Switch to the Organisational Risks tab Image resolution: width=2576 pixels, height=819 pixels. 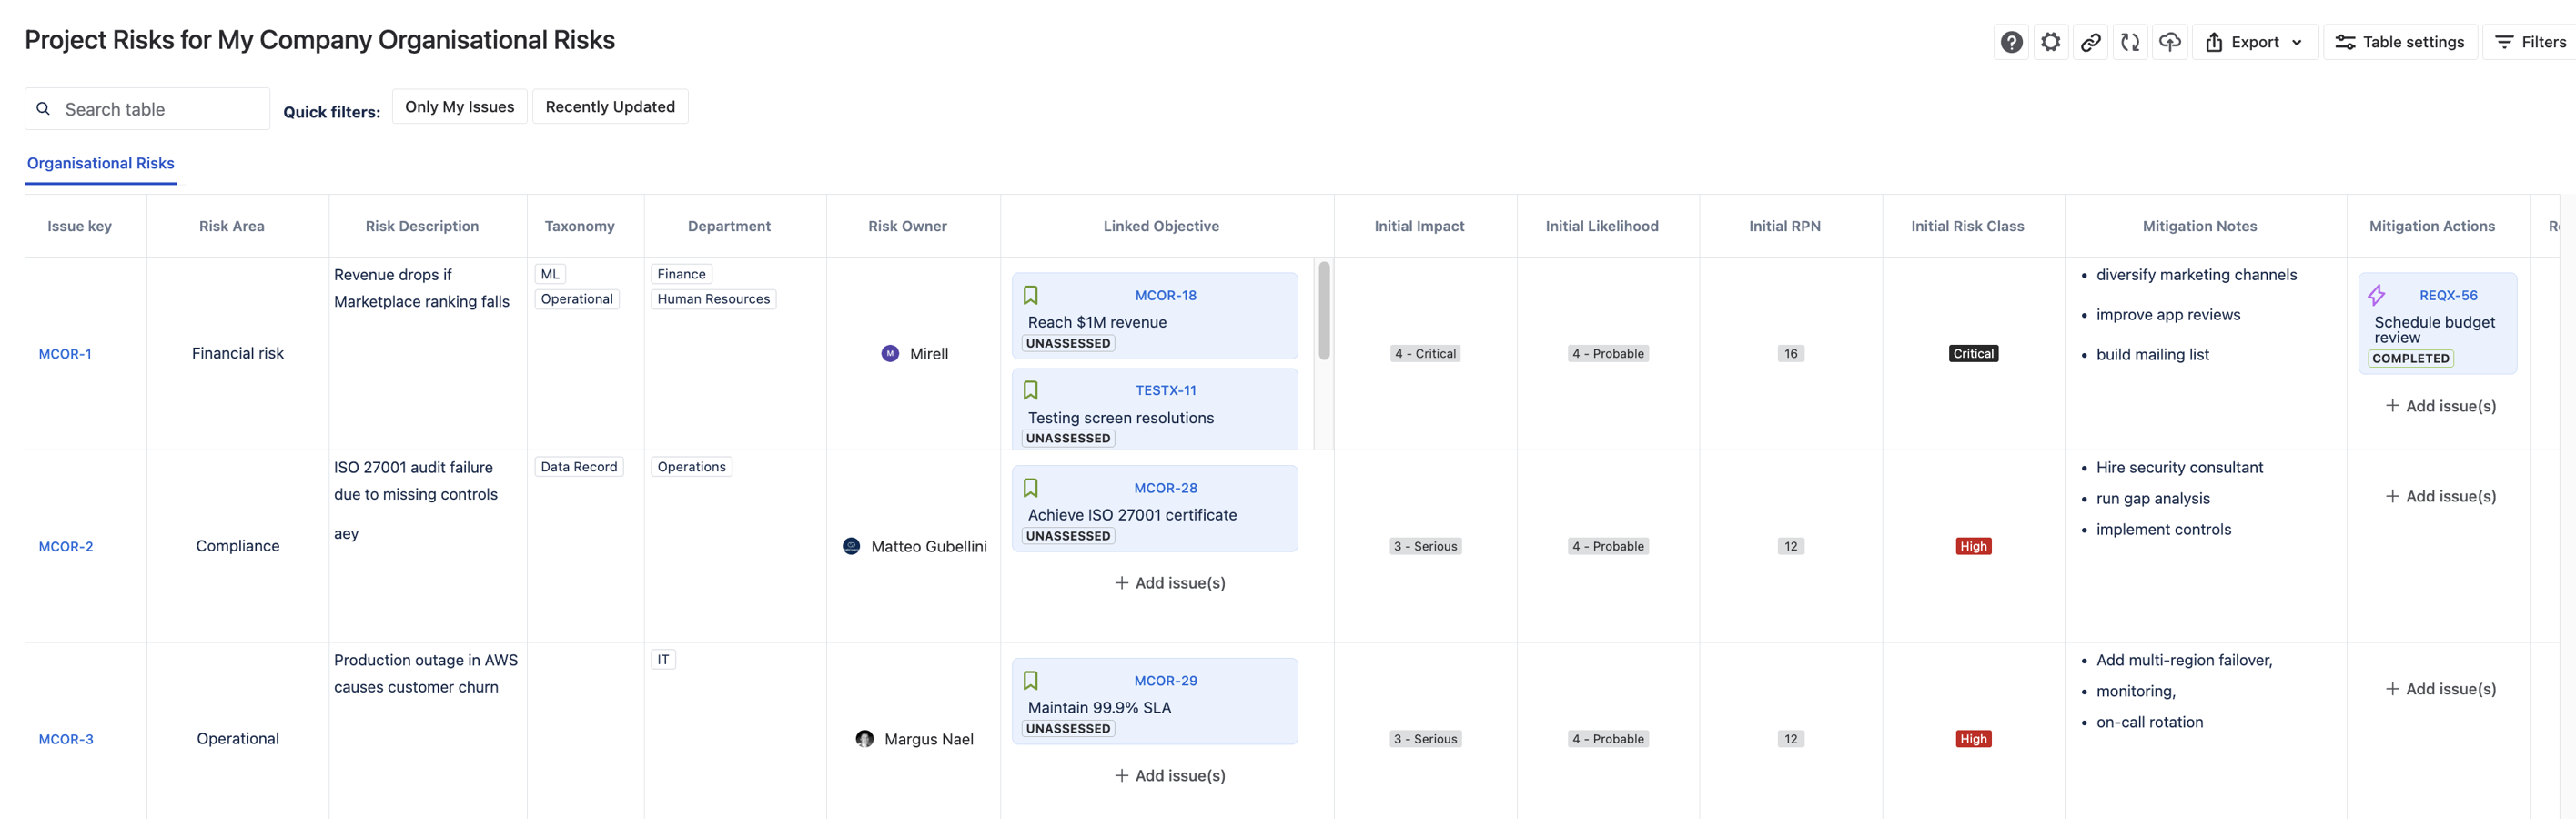(101, 163)
